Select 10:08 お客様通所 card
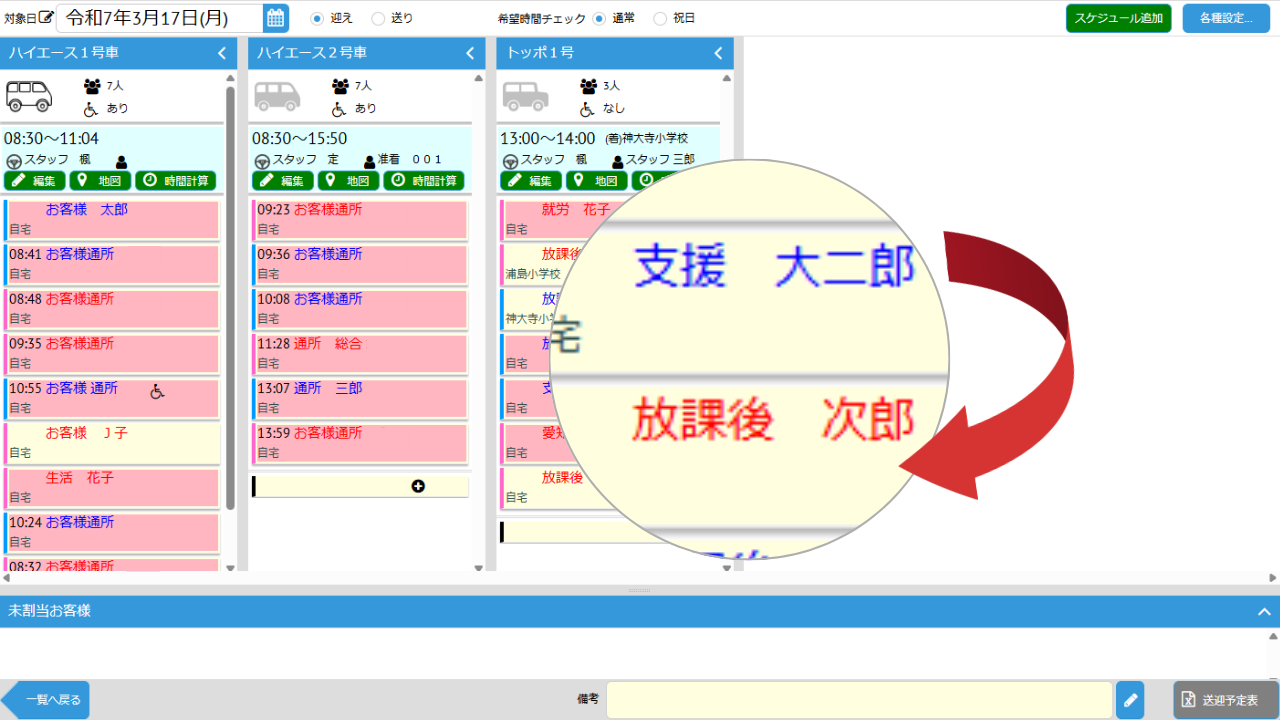This screenshot has width=1280, height=720. click(360, 309)
